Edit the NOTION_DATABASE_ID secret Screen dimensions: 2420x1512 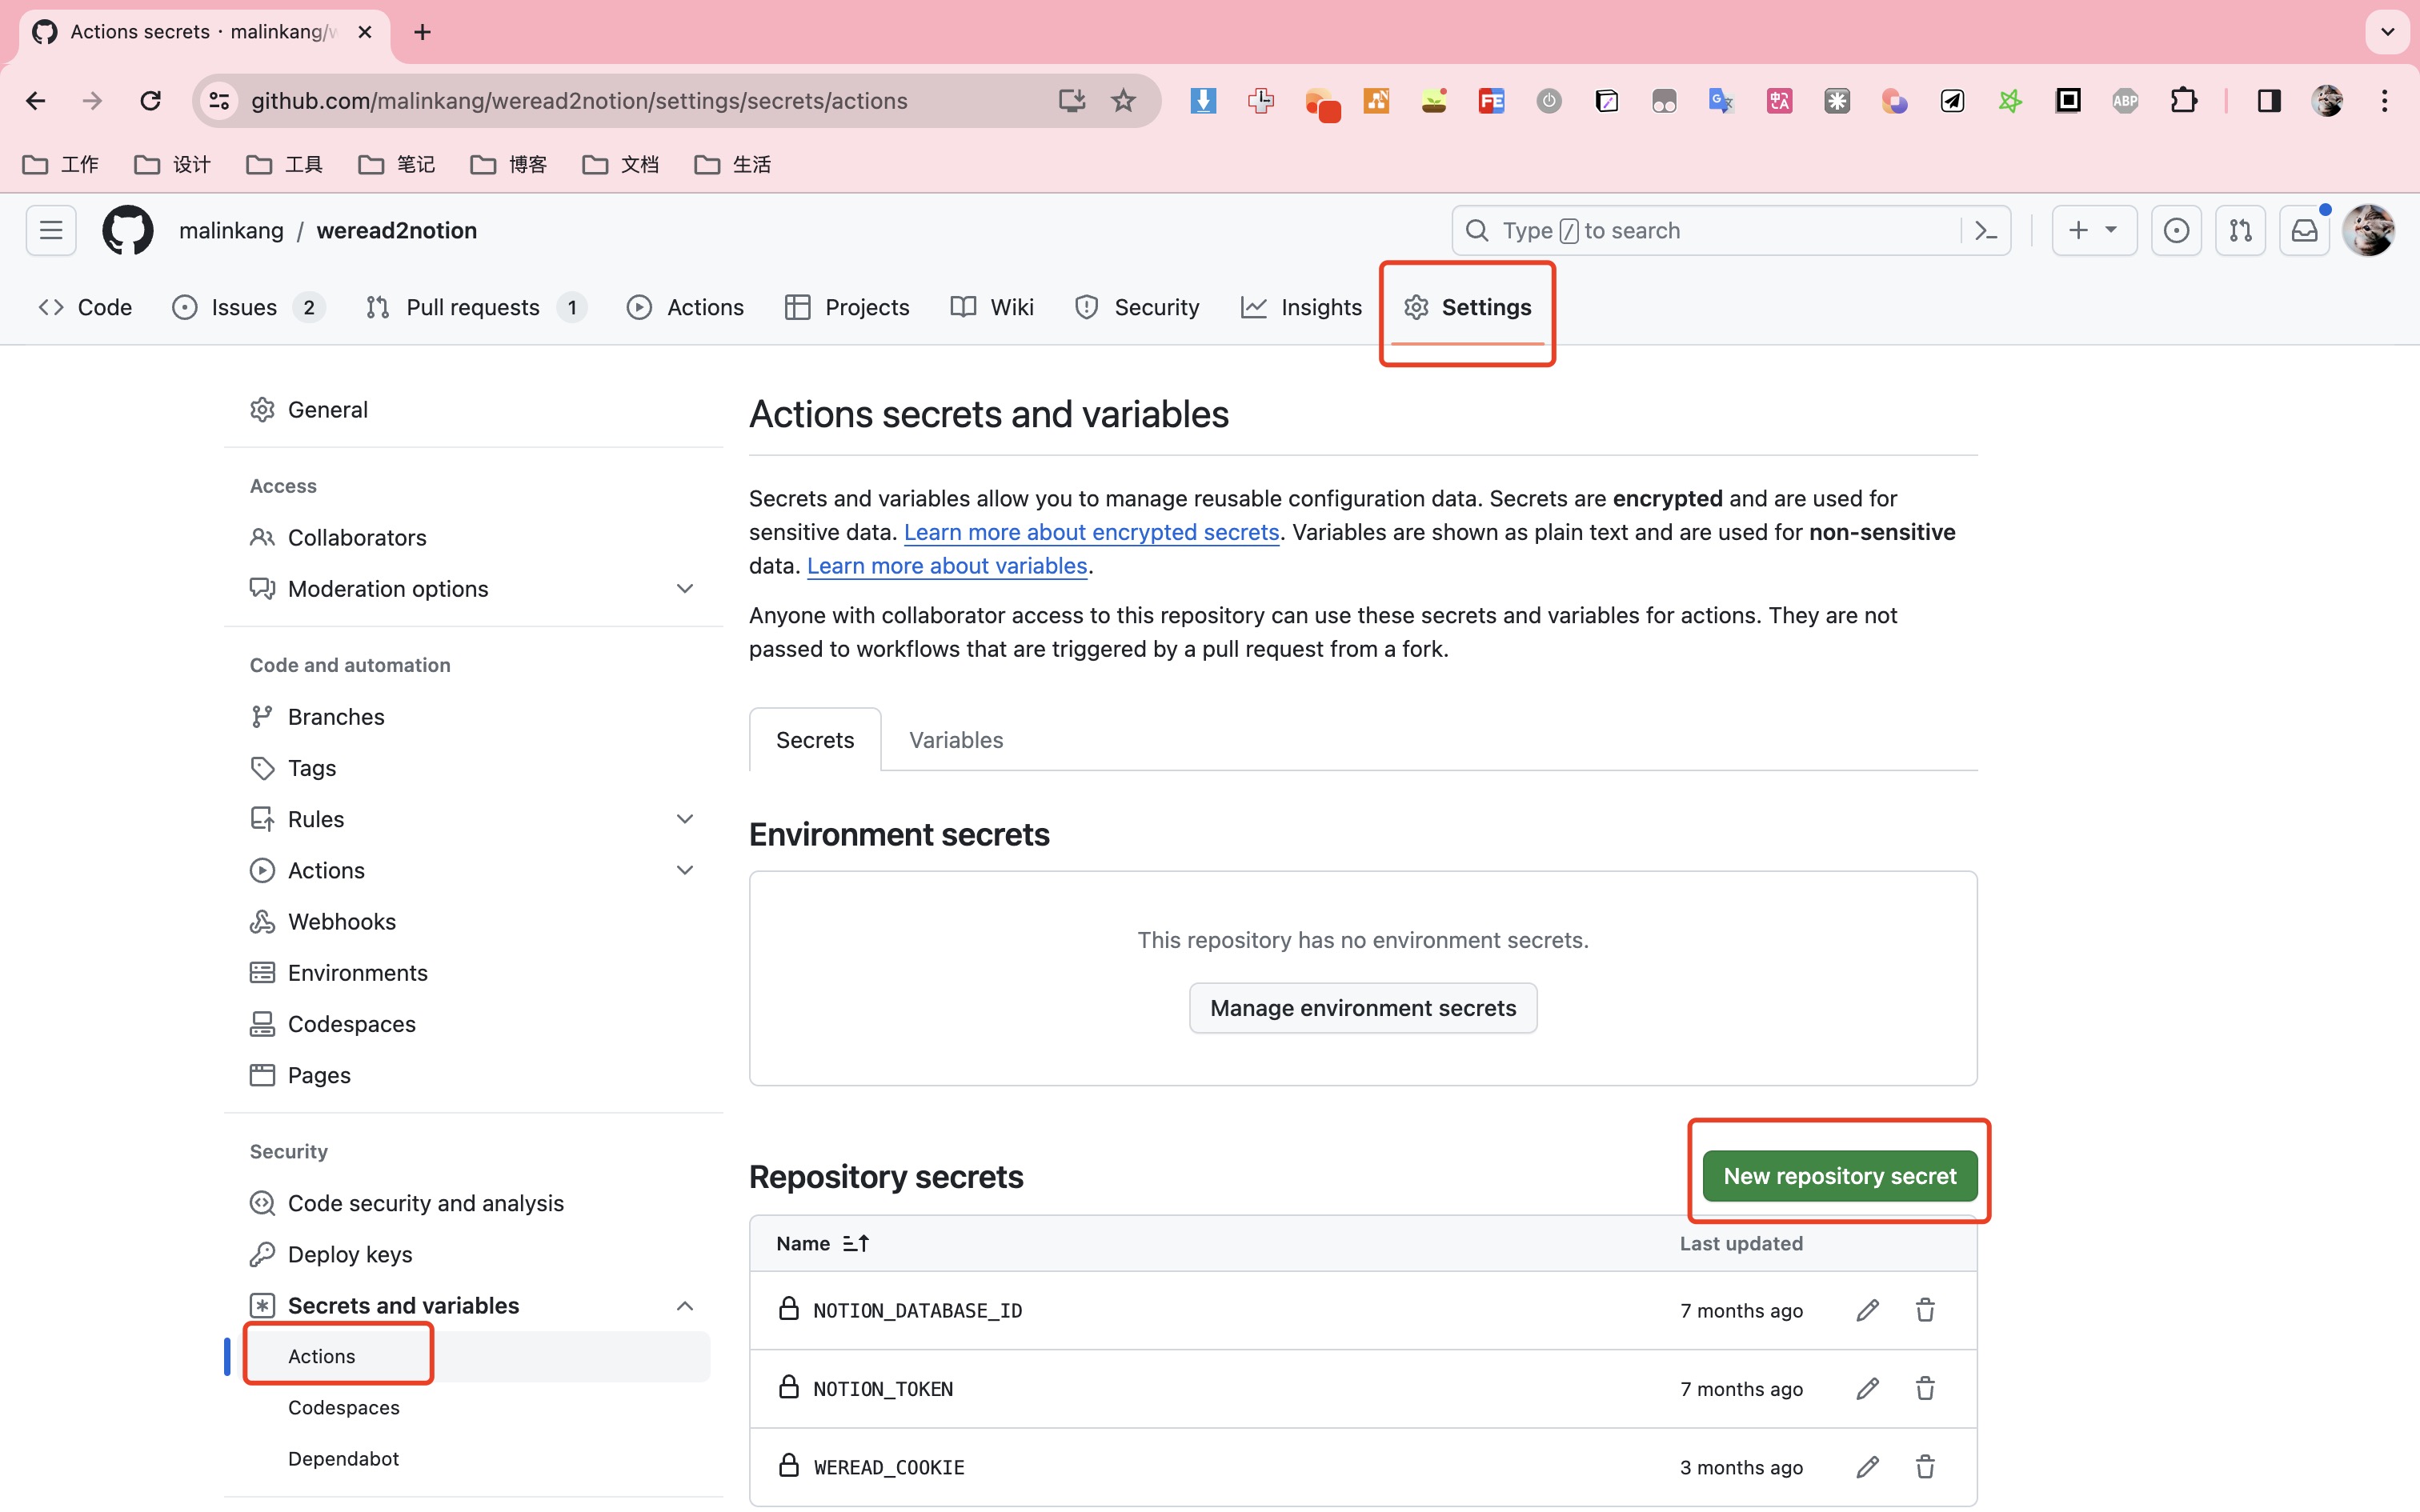[1867, 1310]
